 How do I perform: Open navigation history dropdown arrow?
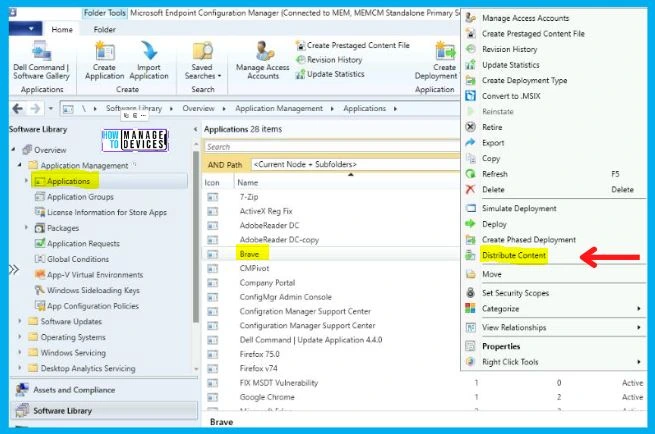(51, 109)
